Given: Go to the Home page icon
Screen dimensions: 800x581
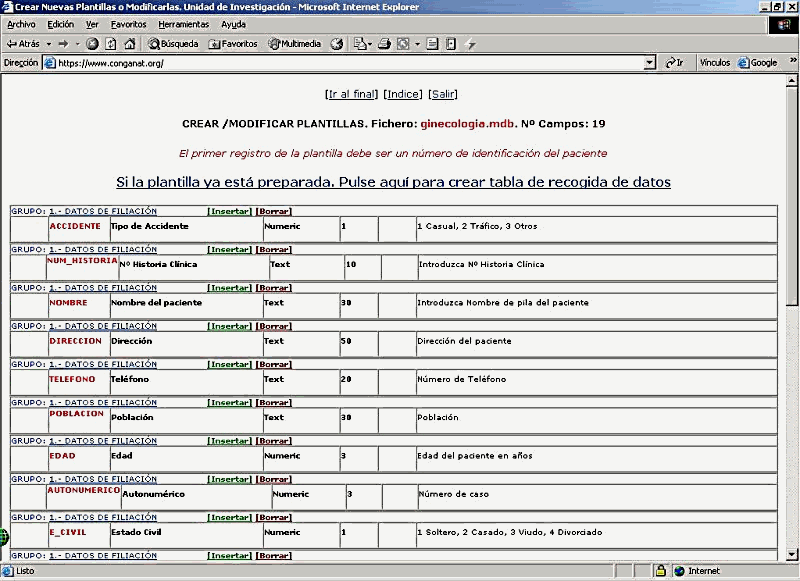Looking at the screenshot, I should pyautogui.click(x=128, y=44).
